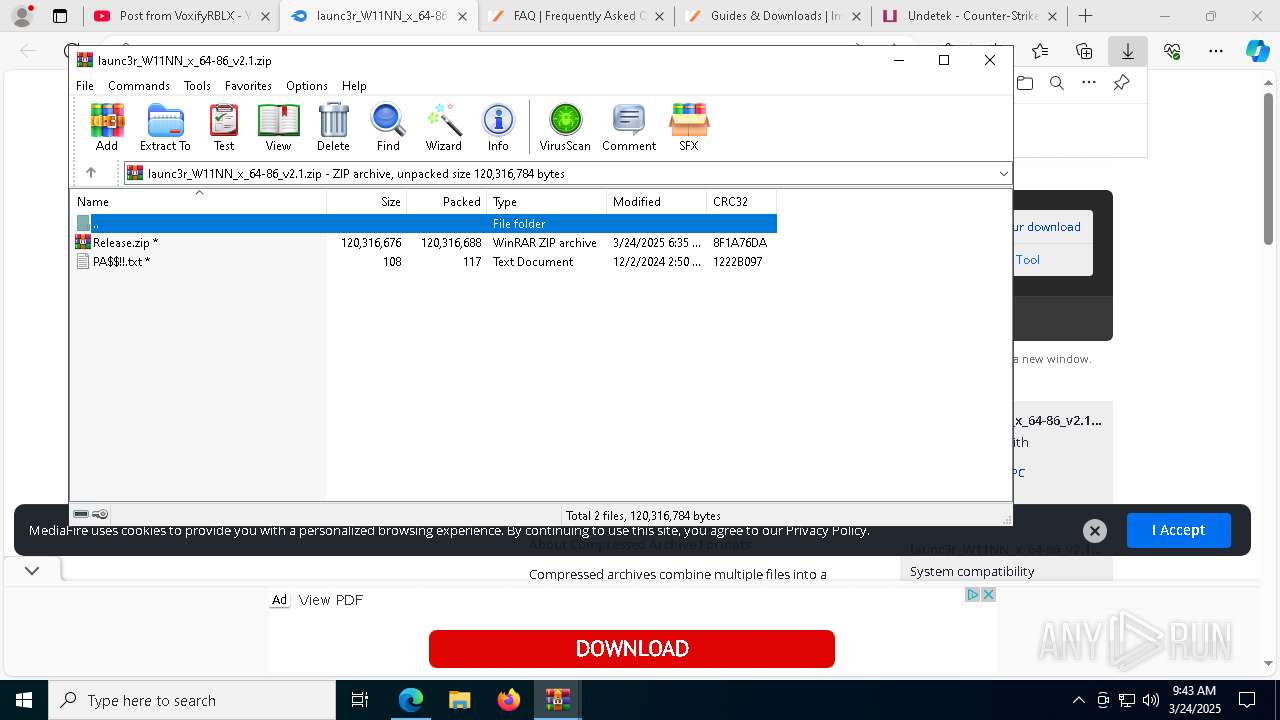Sort by the Packed column header

pos(446,202)
